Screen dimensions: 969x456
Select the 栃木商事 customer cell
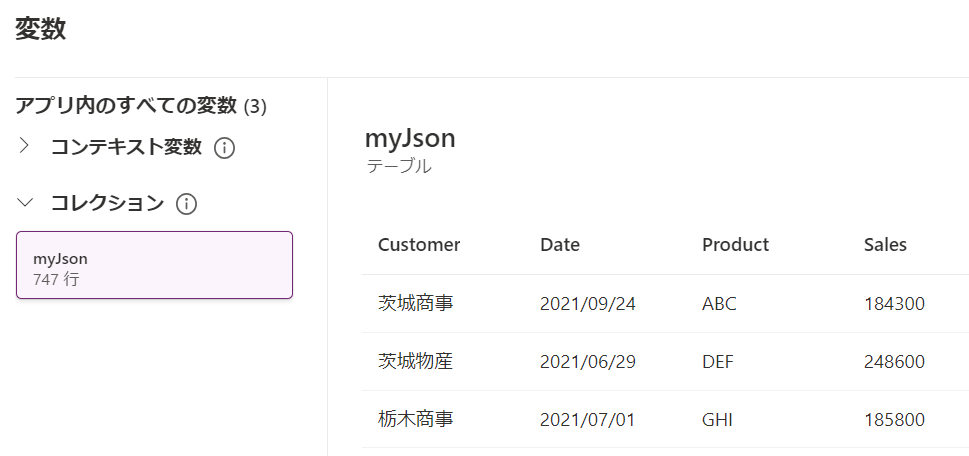(415, 419)
